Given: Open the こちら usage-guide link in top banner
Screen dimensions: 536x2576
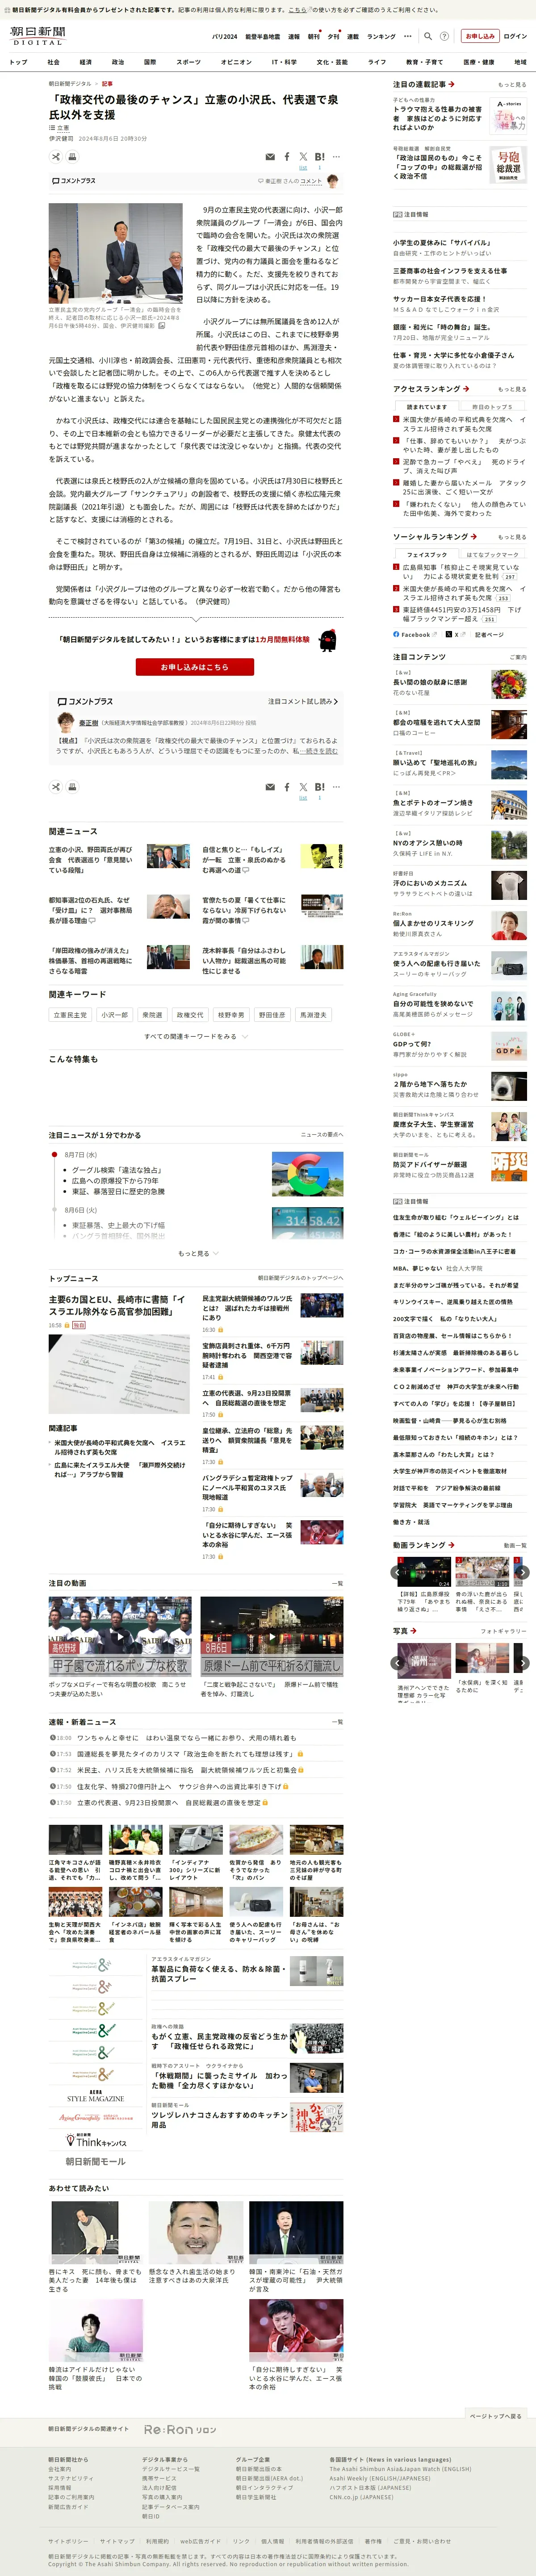Looking at the screenshot, I should [x=299, y=9].
